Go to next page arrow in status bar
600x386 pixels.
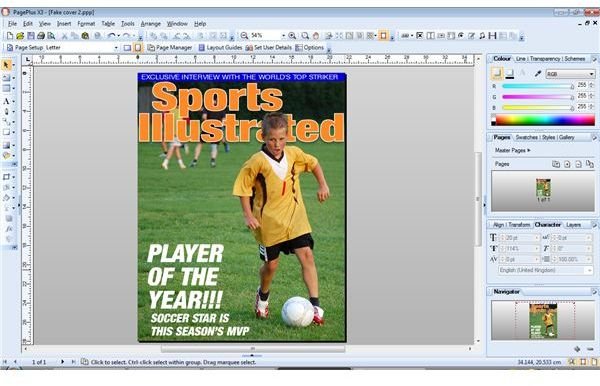(62, 362)
